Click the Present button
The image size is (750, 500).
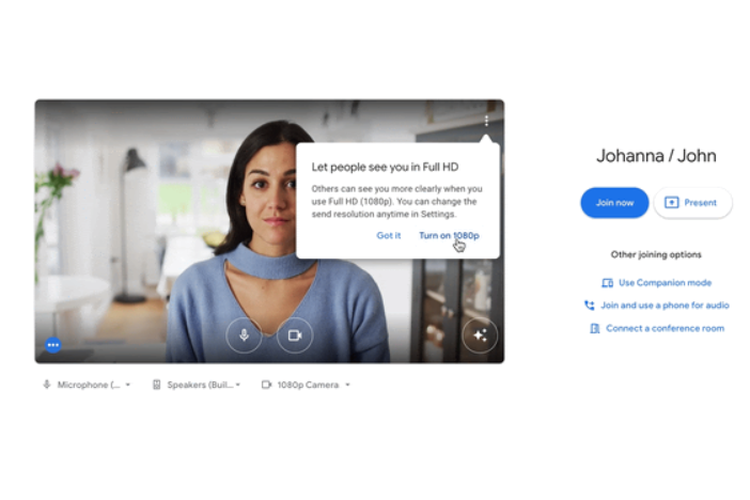(692, 202)
